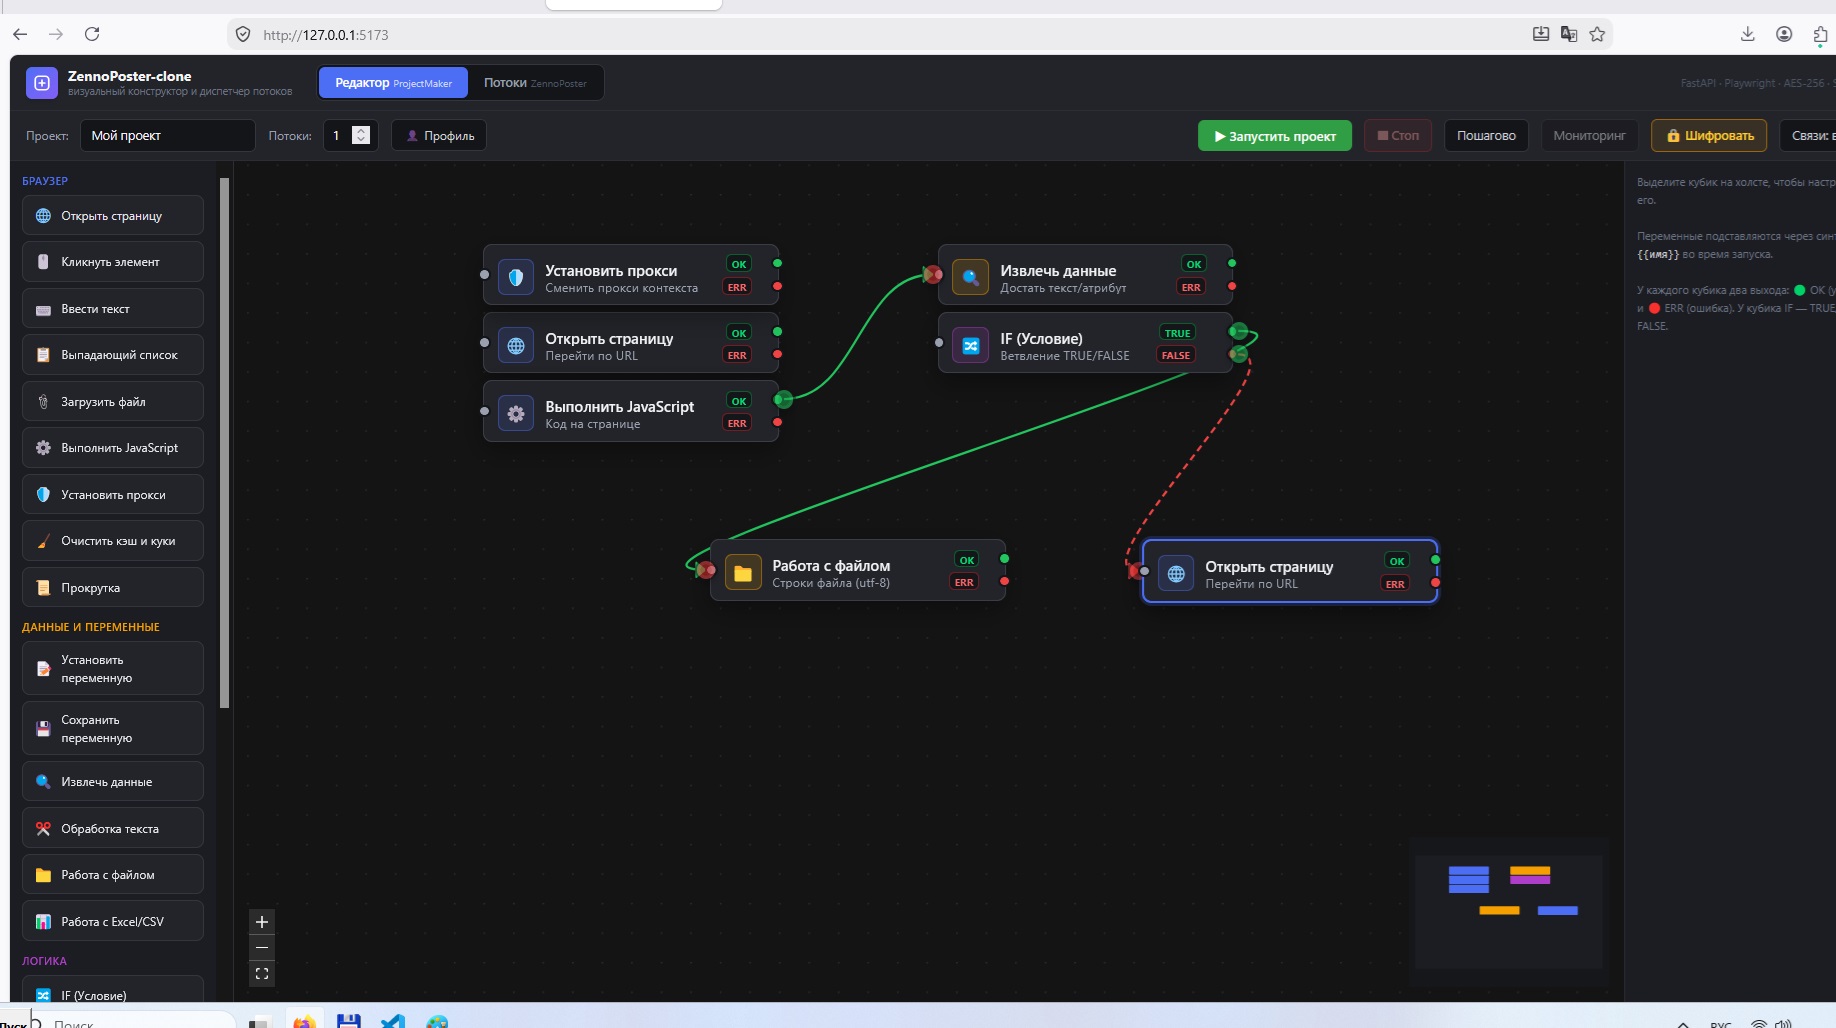Screen dimensions: 1836x1028
Task: Edit the project name field Мой проект
Action: 168,135
